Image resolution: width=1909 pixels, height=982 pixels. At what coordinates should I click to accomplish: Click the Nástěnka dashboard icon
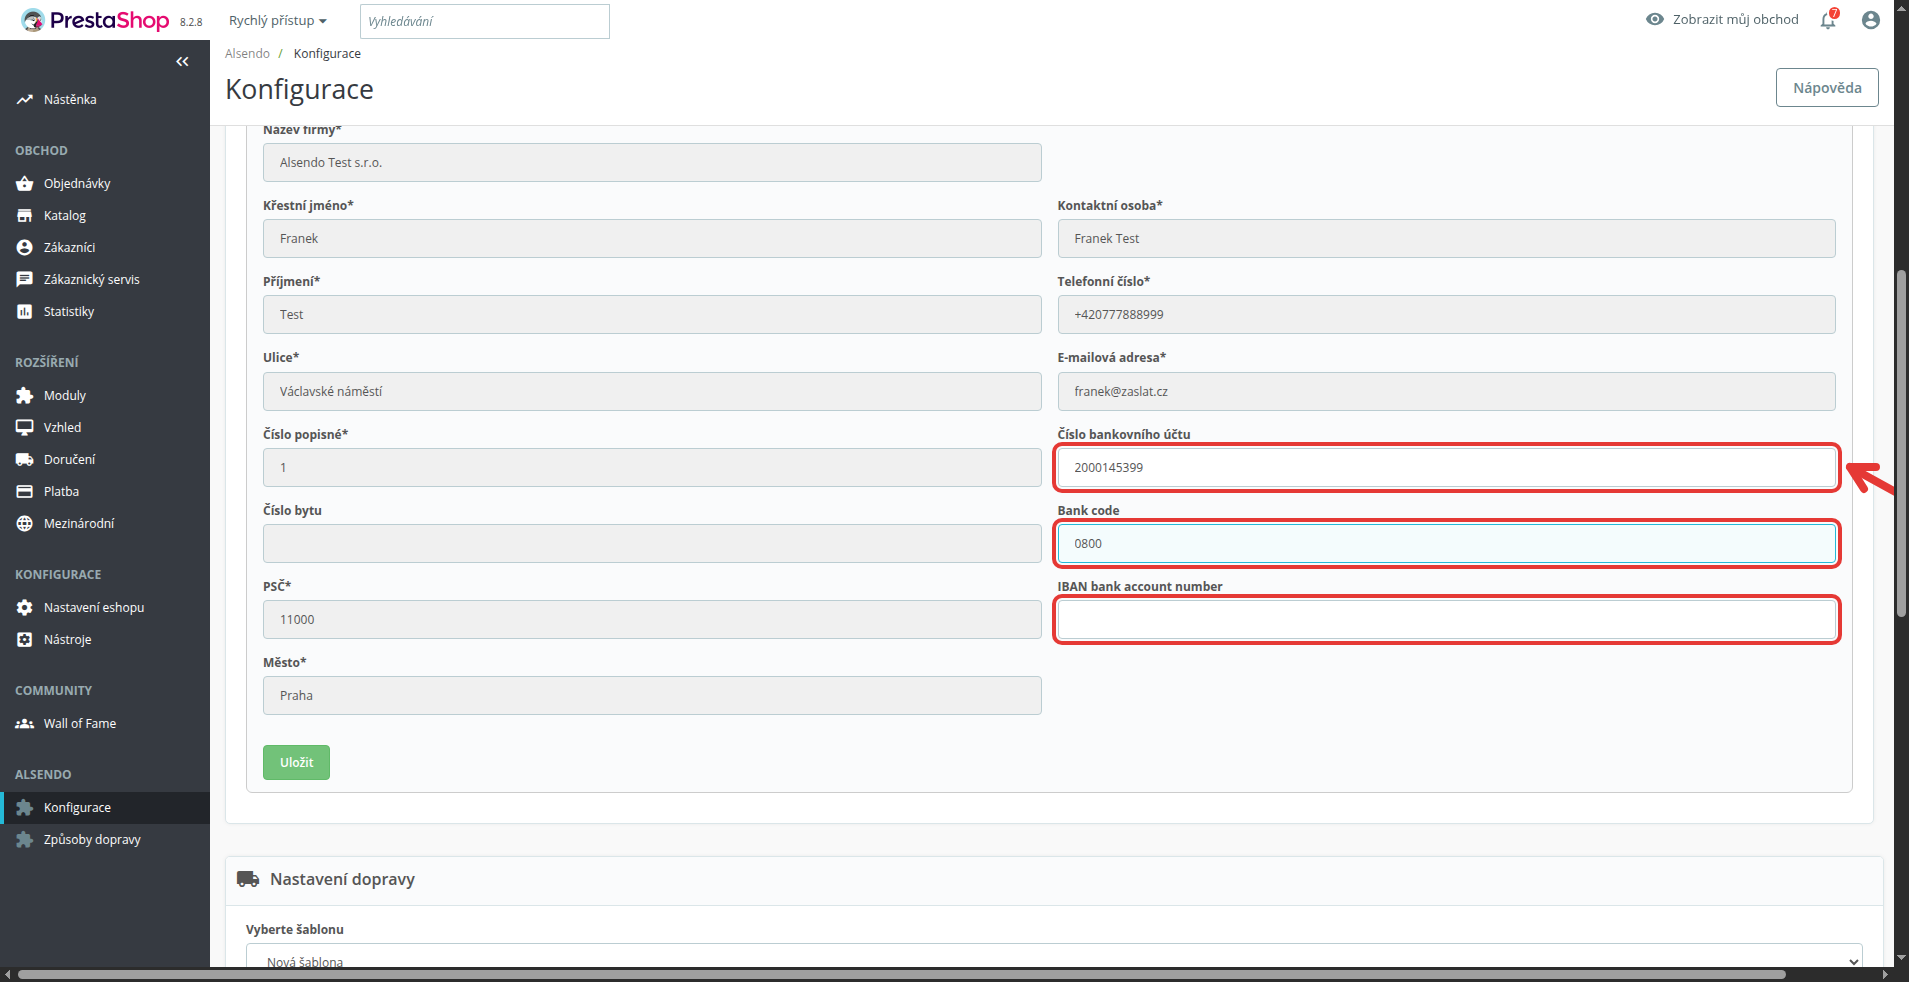tap(24, 100)
